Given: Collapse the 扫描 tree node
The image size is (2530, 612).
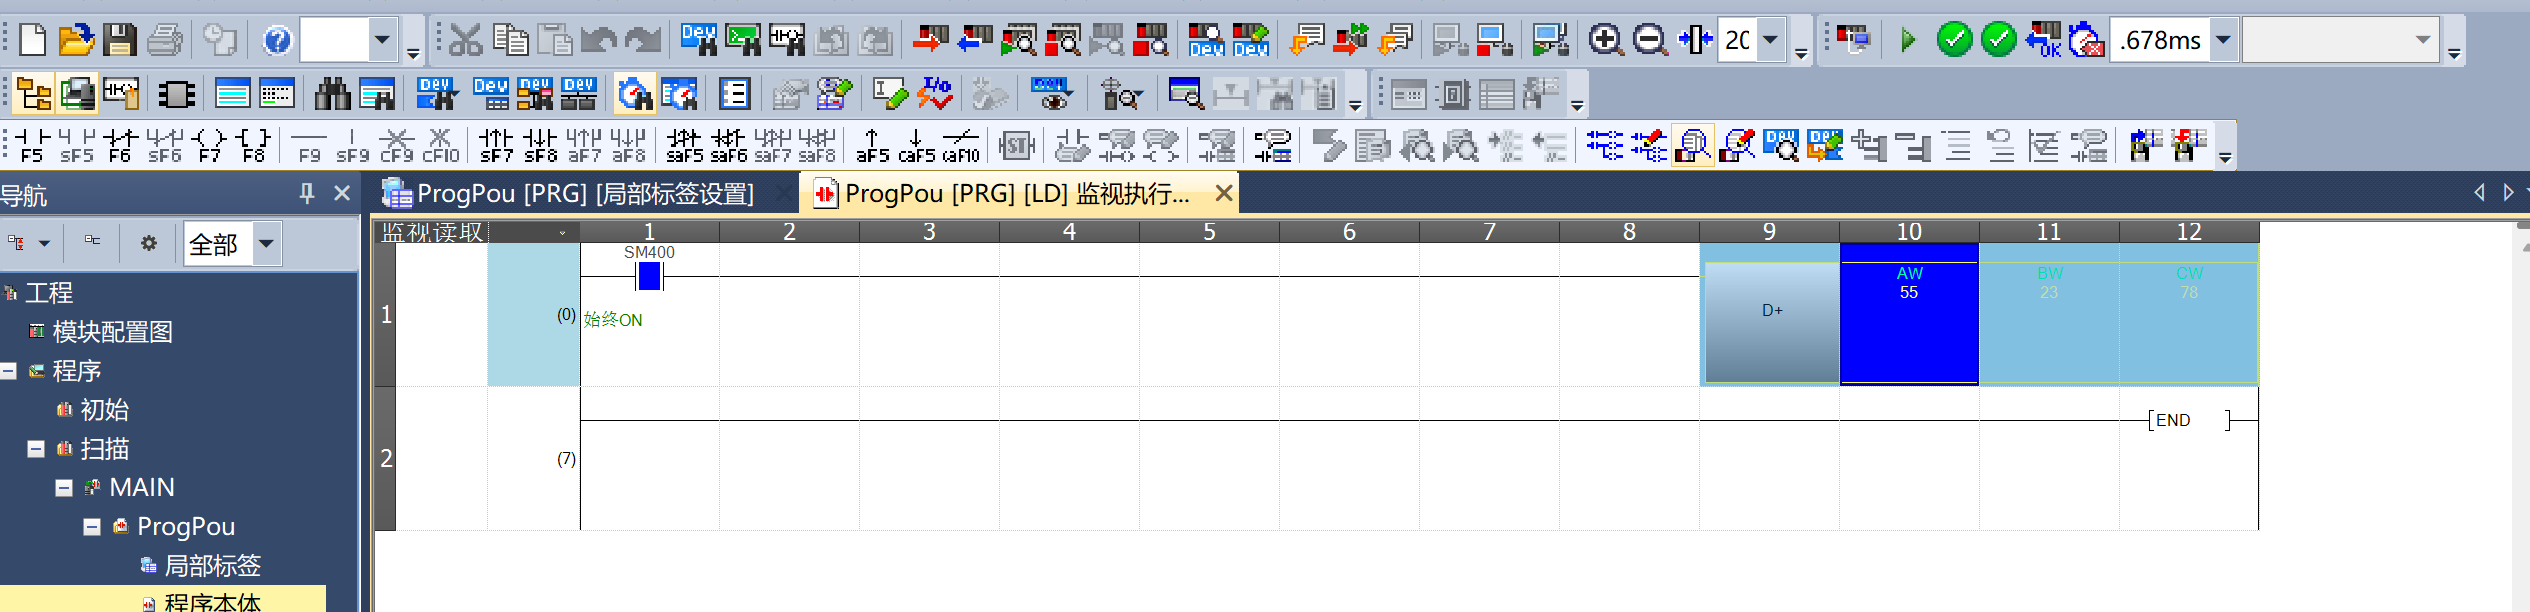Looking at the screenshot, I should click(36, 449).
